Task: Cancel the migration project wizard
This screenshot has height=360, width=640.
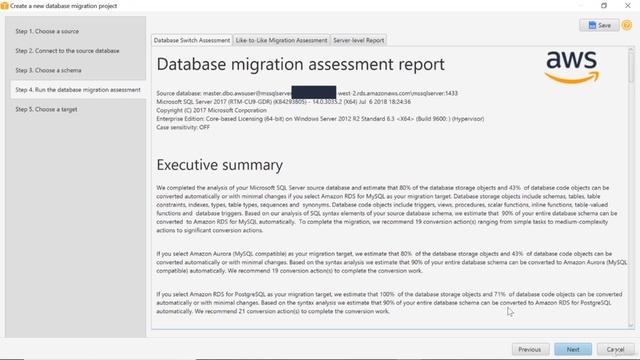Action: click(615, 349)
